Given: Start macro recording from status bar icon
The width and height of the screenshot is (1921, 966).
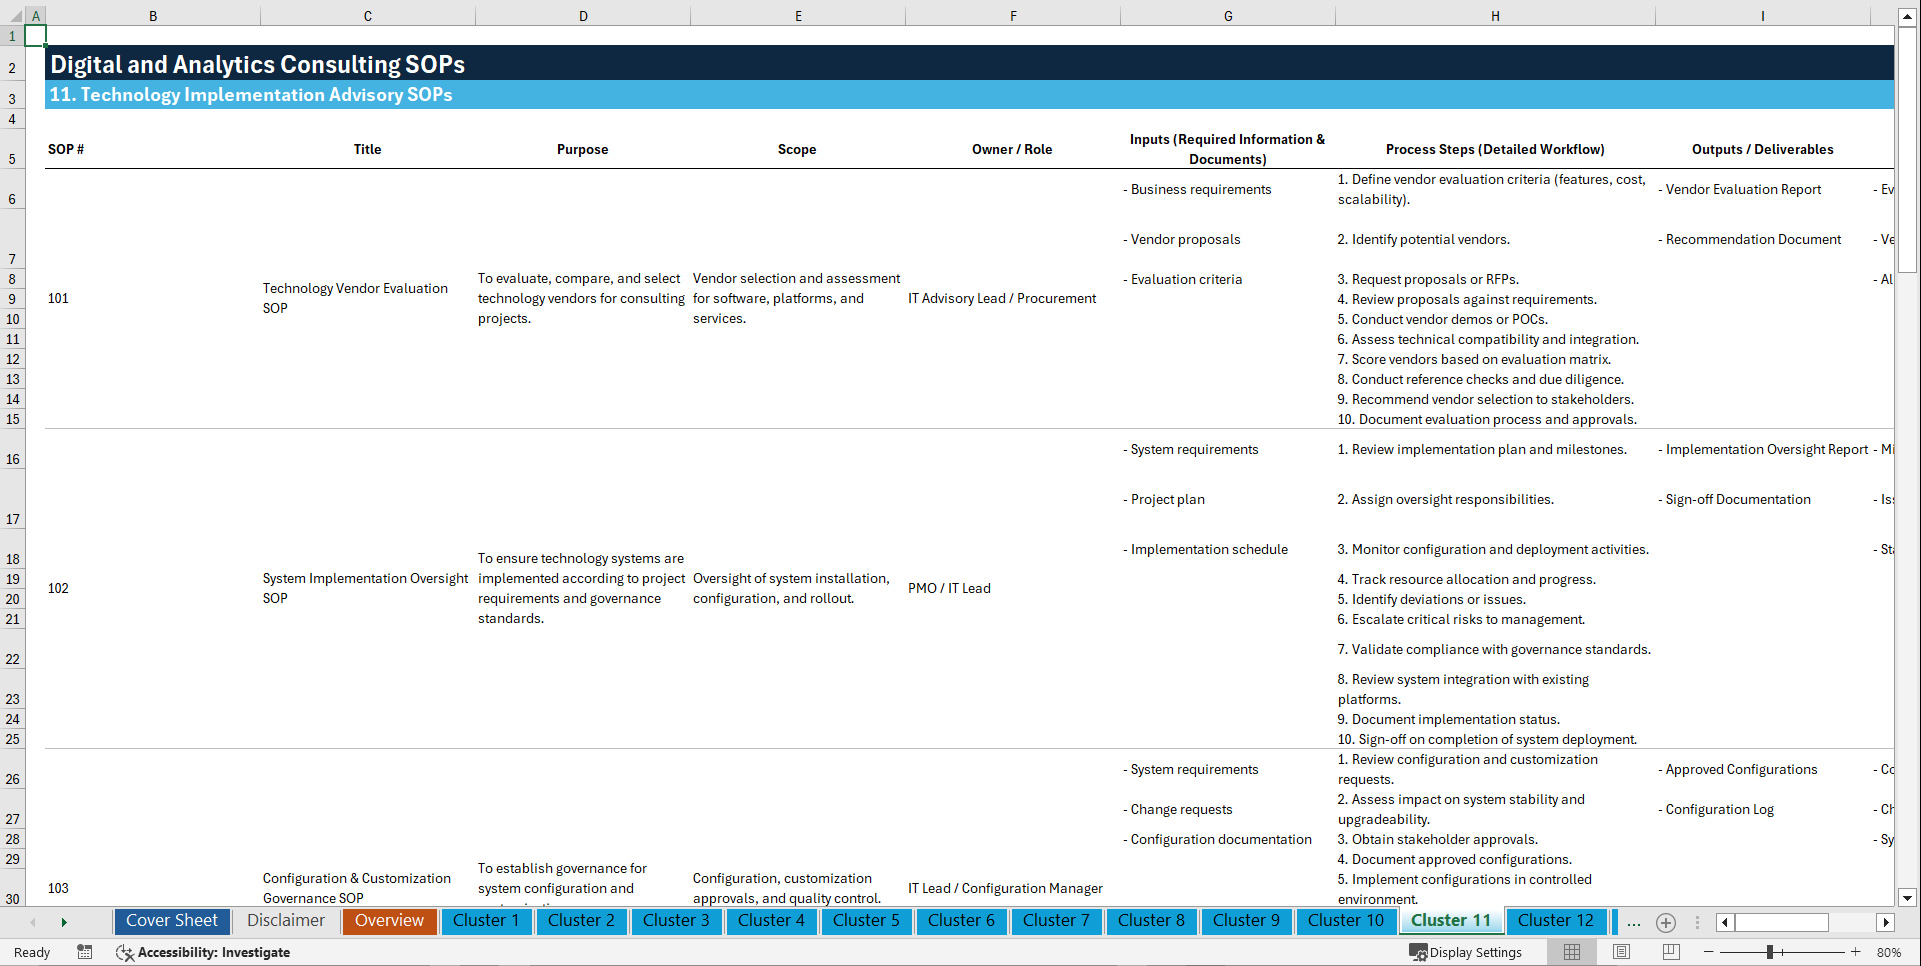Looking at the screenshot, I should click(x=85, y=952).
